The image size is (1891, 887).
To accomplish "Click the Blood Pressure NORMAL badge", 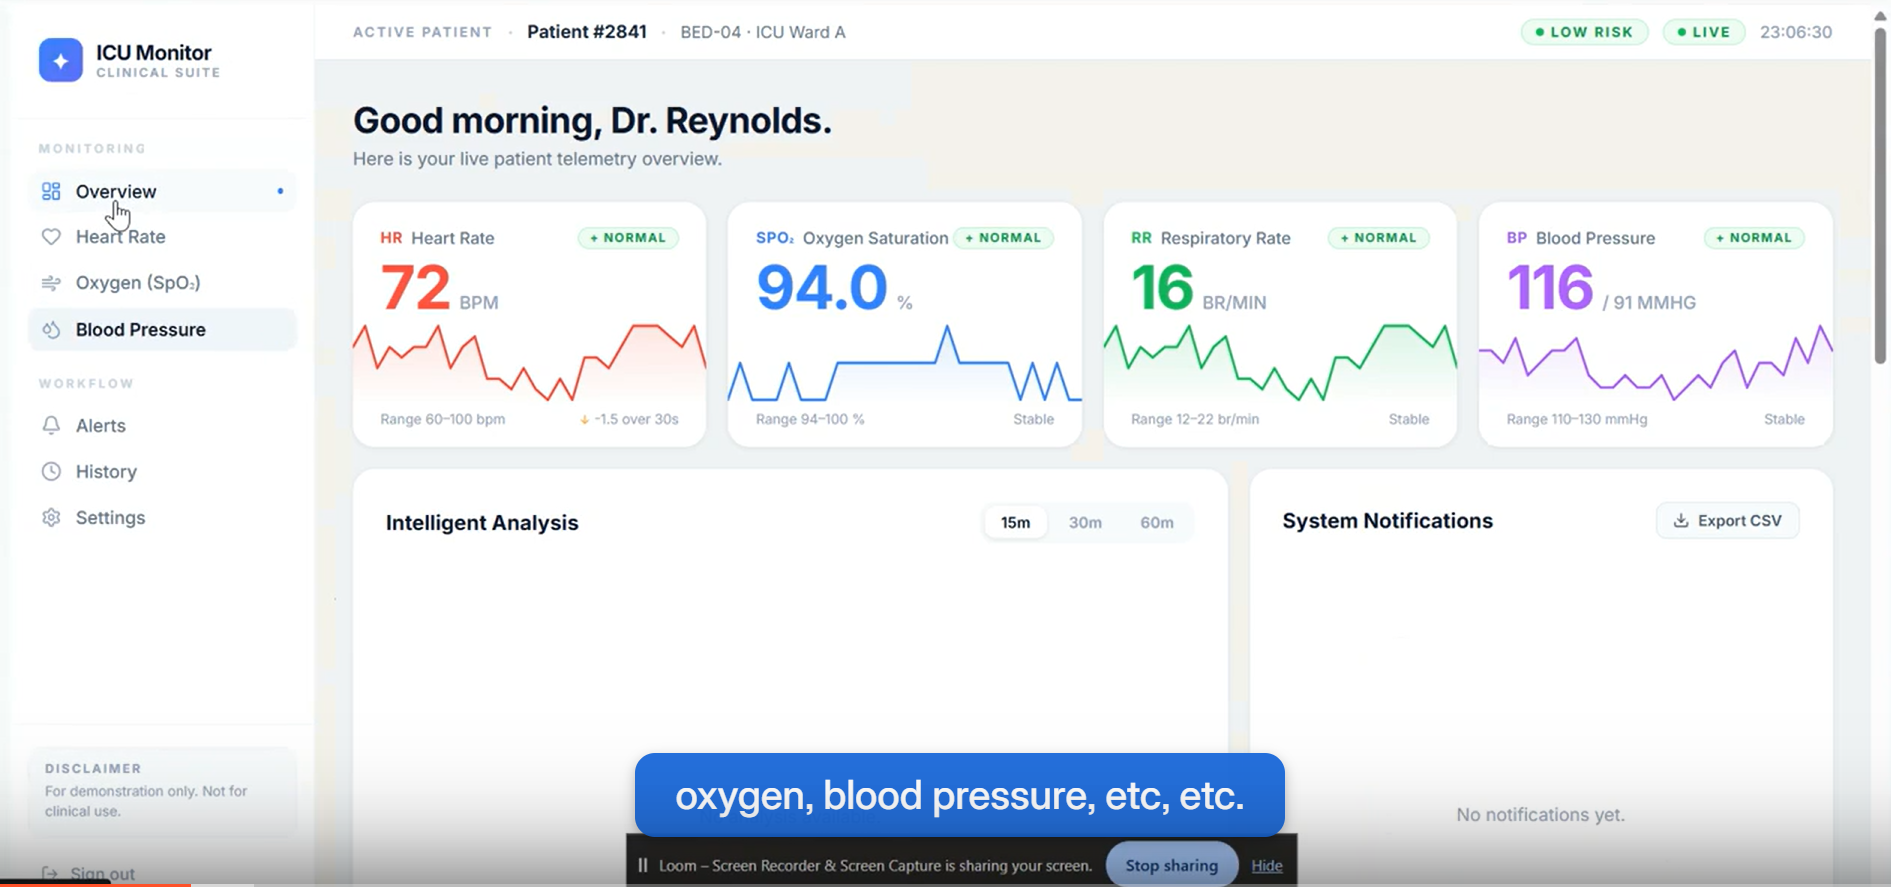I will pos(1754,238).
